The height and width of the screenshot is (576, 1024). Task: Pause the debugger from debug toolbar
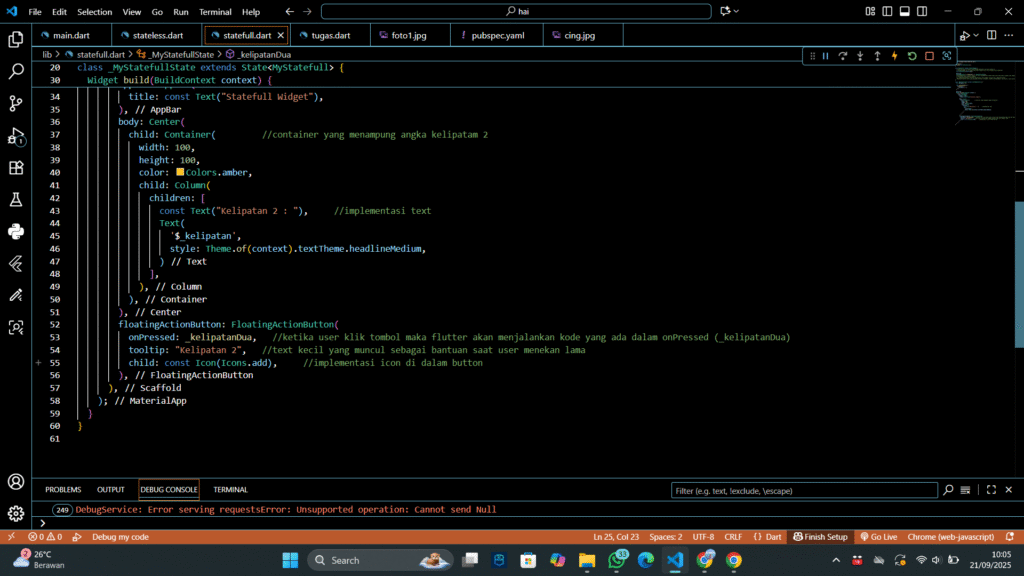point(825,56)
